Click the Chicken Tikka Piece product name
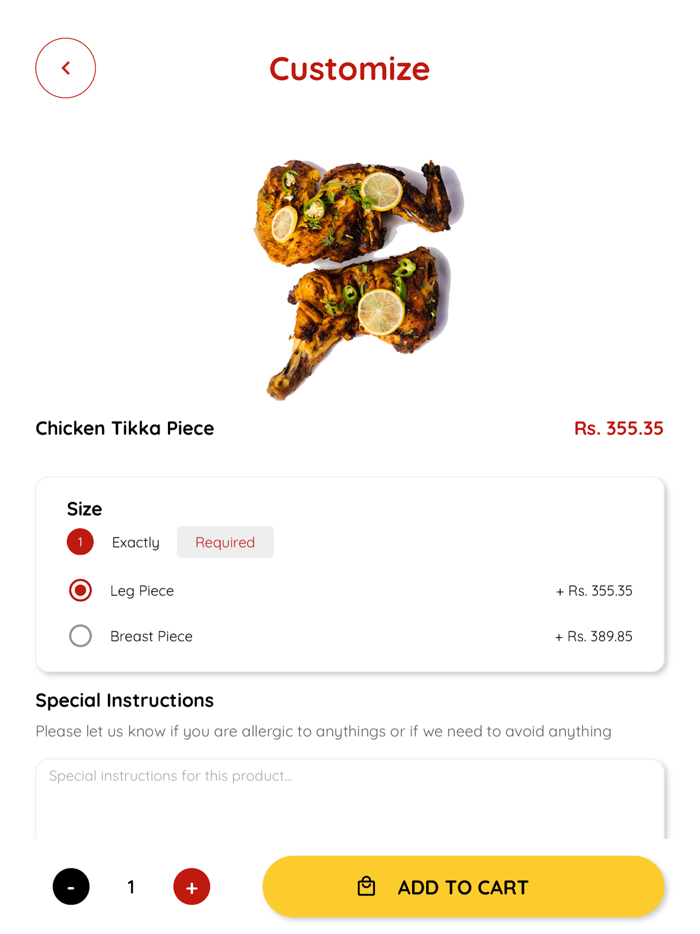The image size is (700, 934). point(124,428)
